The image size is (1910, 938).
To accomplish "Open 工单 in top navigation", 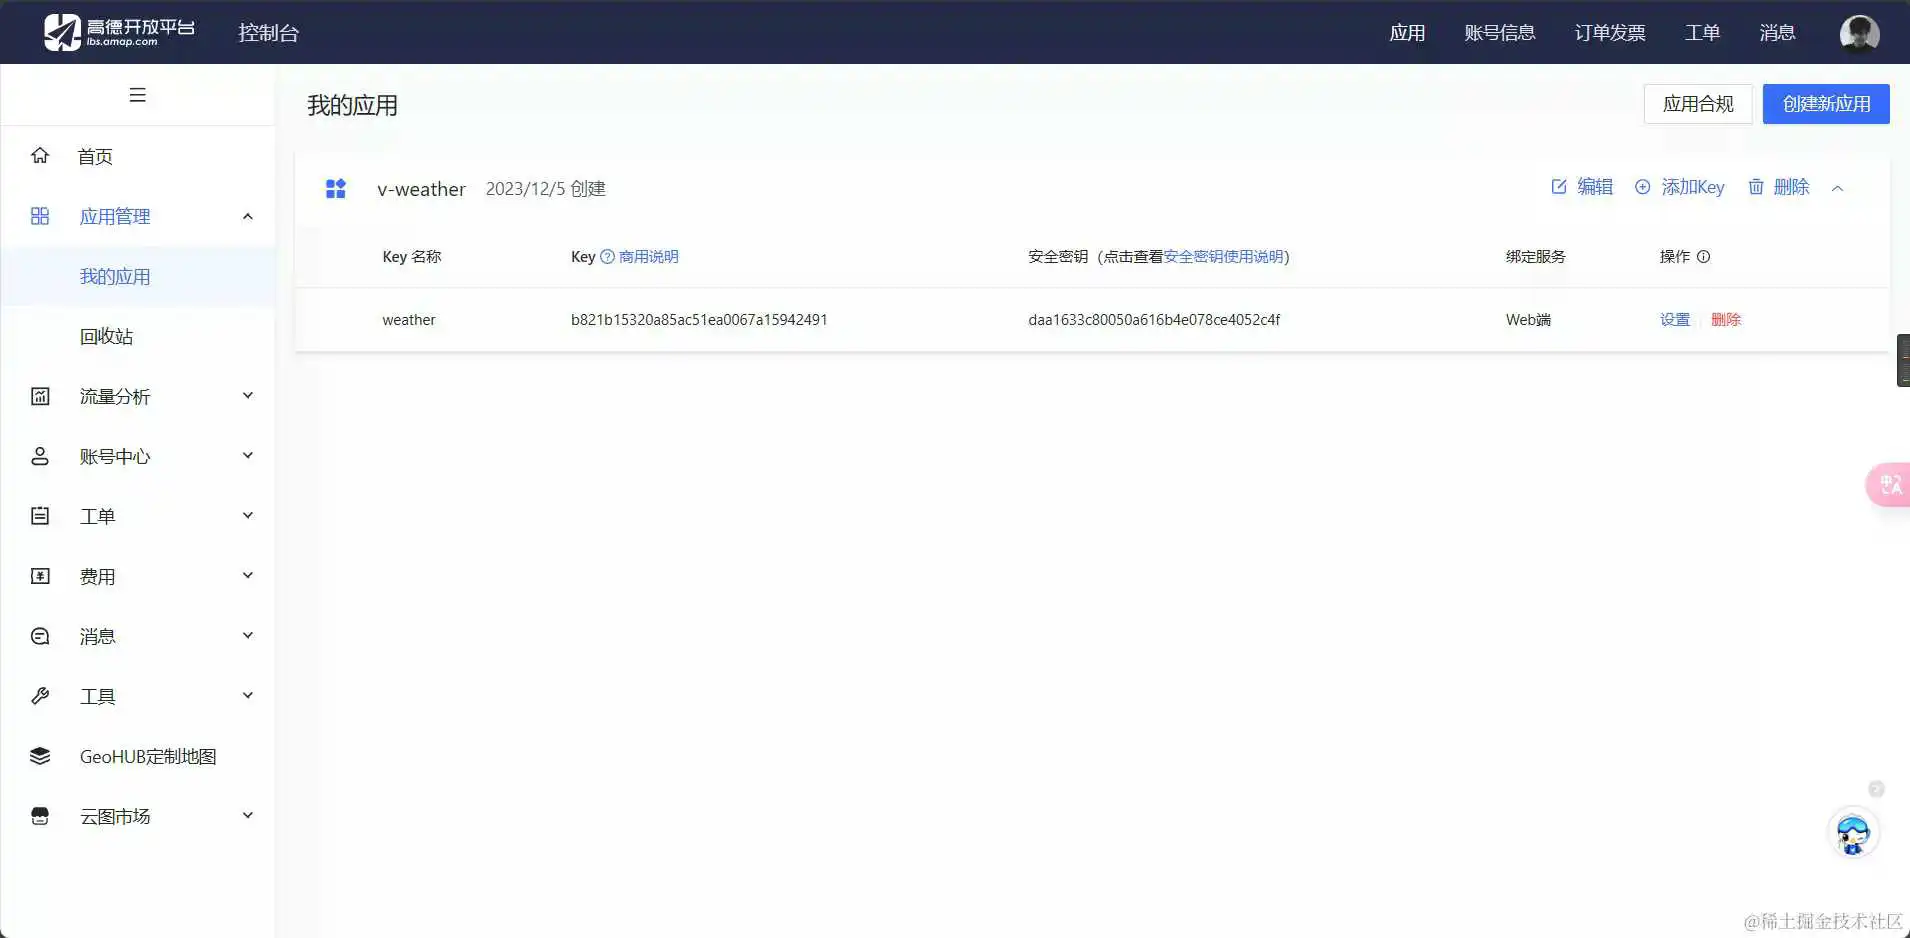I will (x=1702, y=33).
